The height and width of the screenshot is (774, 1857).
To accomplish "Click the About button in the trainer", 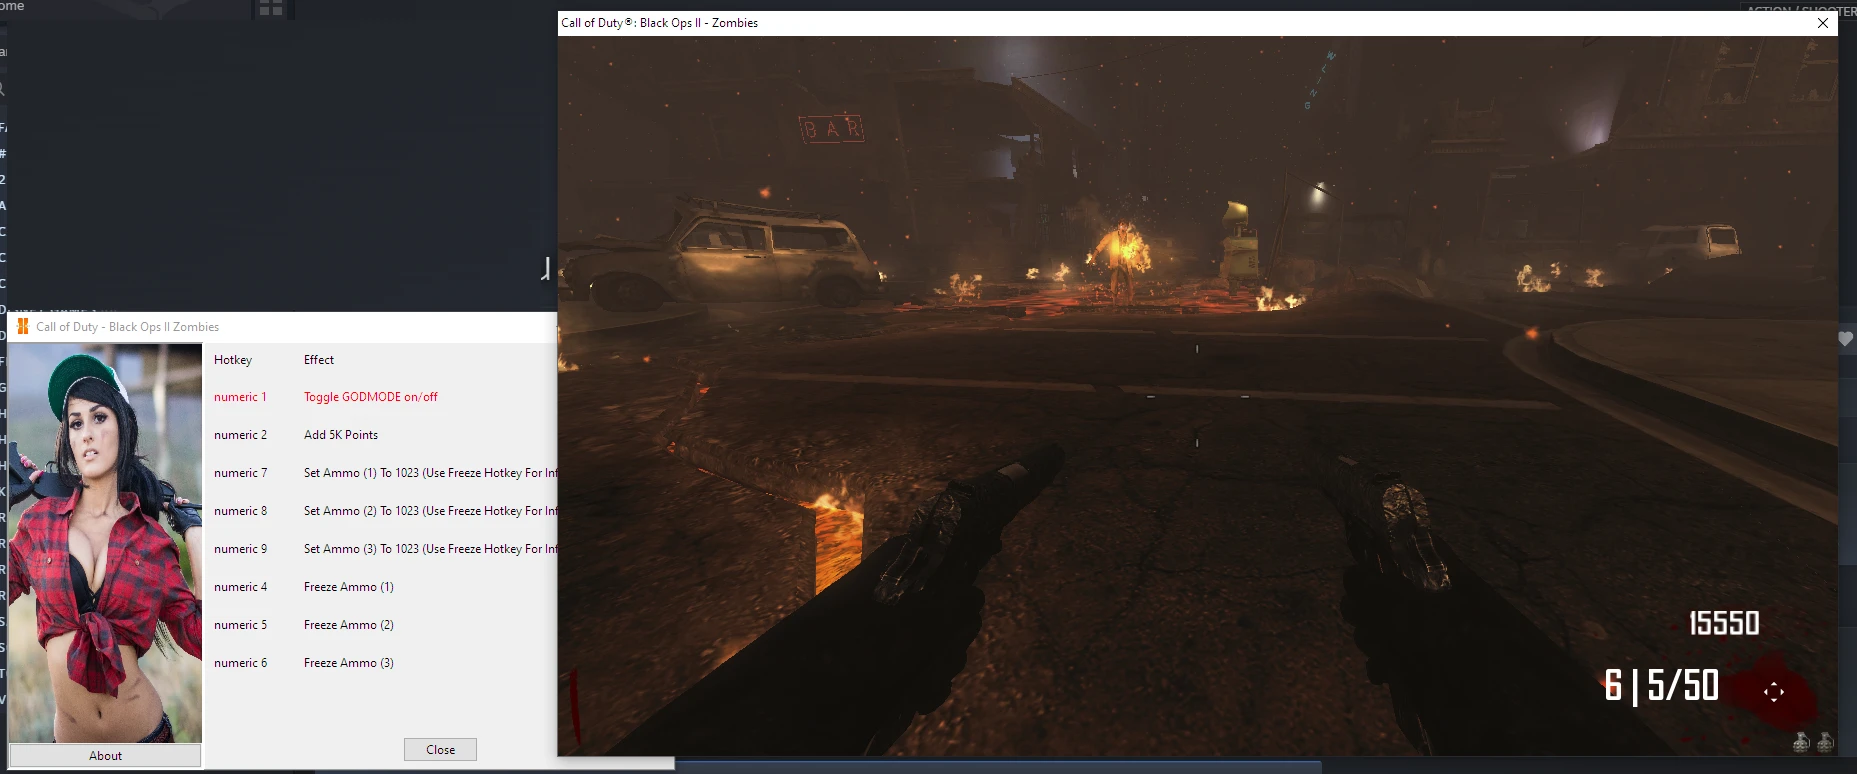I will (x=105, y=756).
